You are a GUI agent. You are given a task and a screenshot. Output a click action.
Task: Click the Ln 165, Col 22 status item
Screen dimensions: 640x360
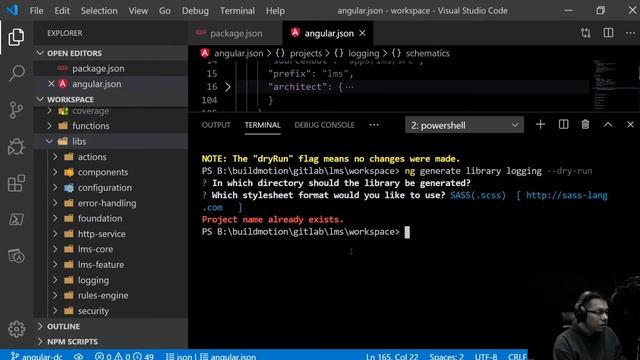392,356
